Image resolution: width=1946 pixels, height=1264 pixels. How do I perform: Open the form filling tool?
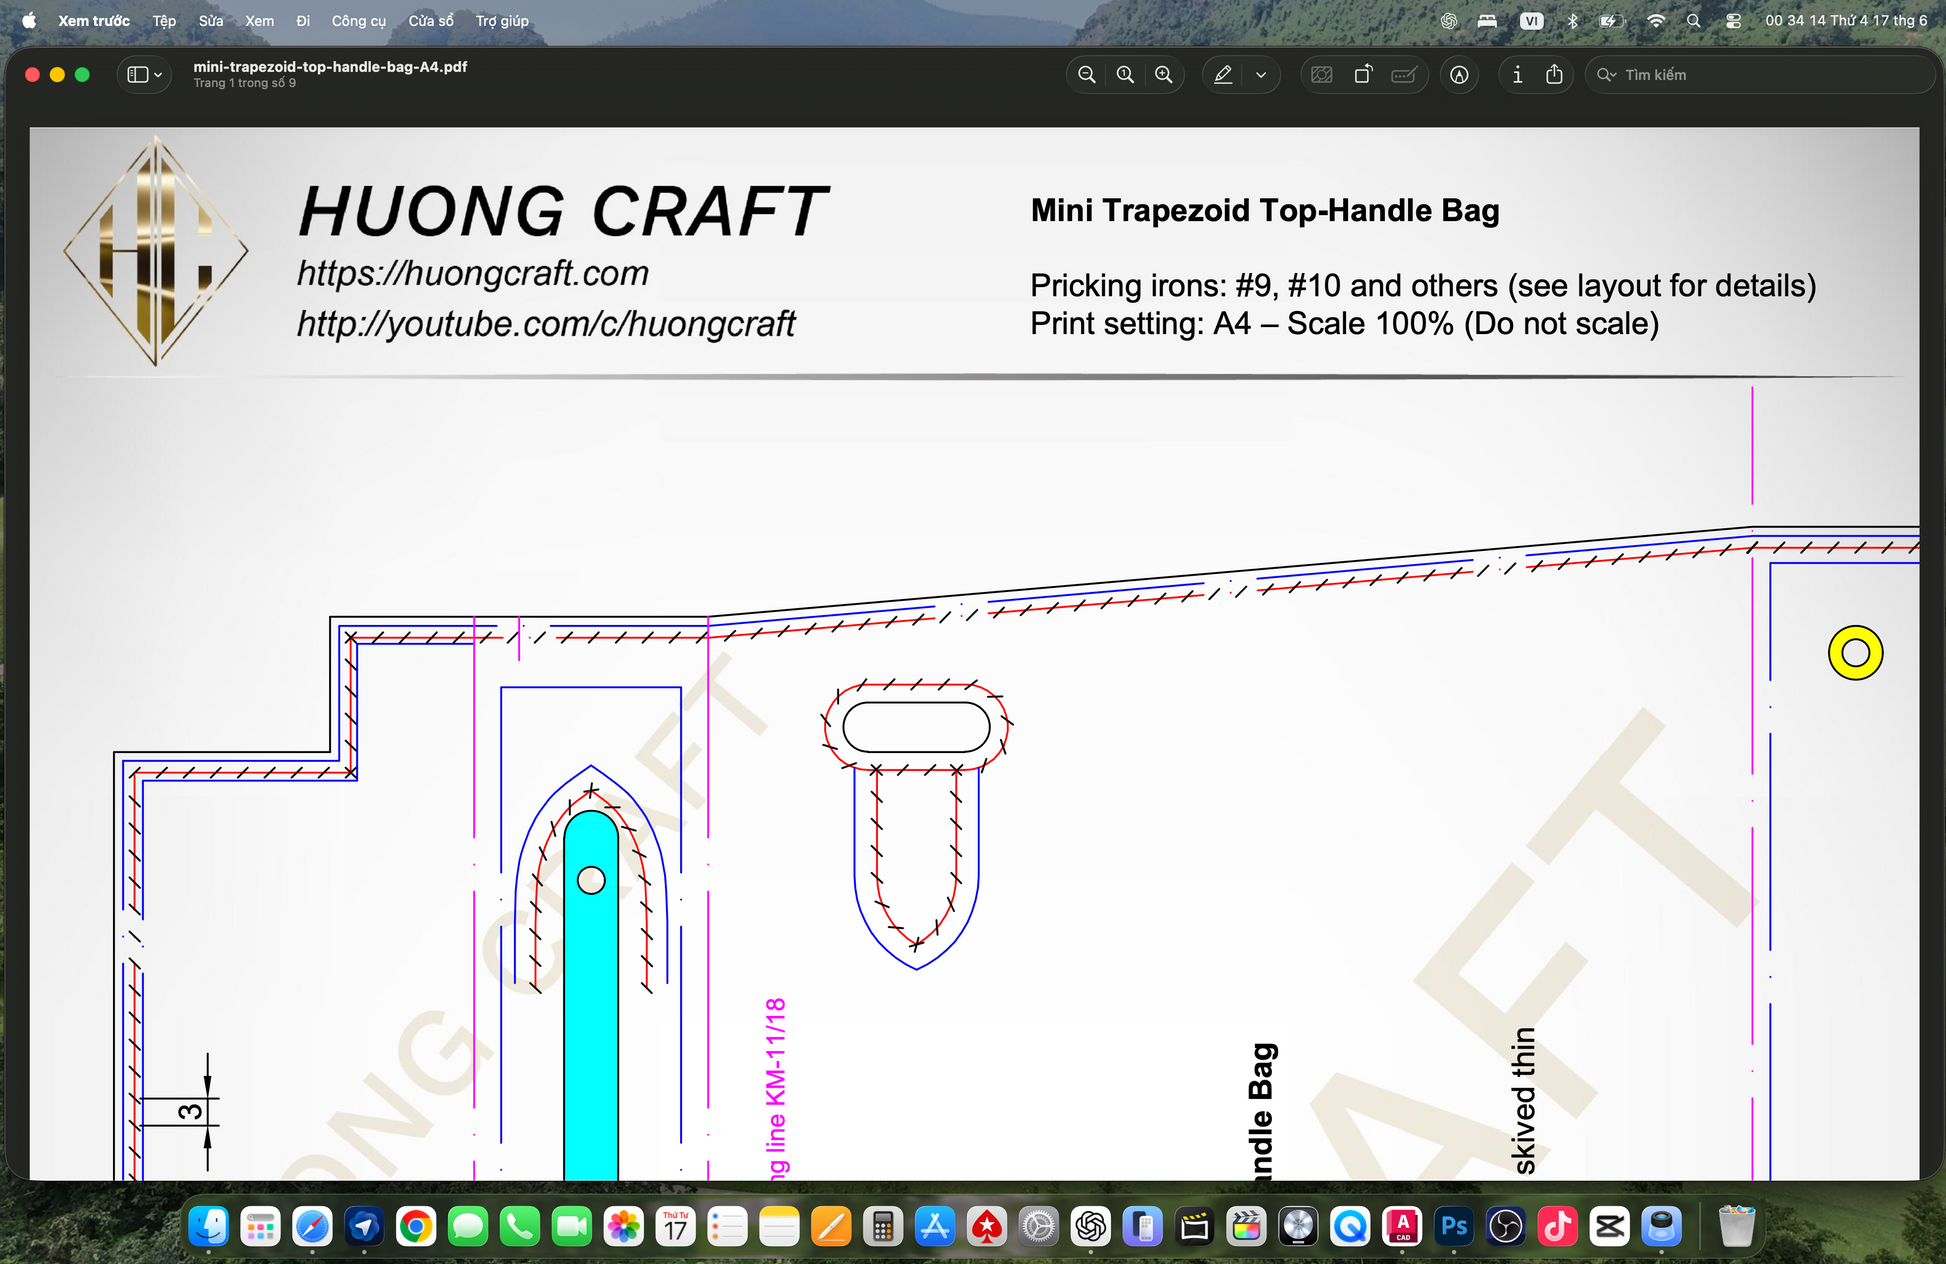[1404, 75]
